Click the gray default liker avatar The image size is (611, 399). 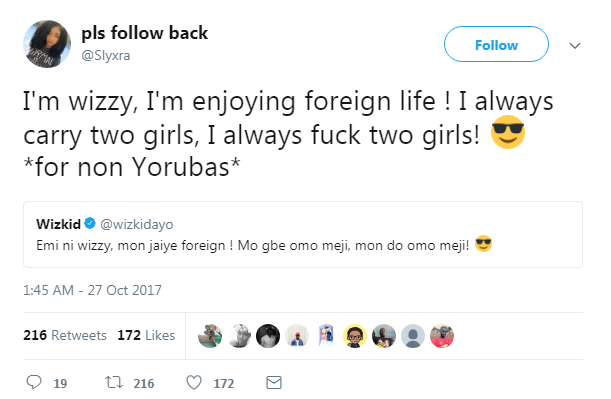coord(413,335)
